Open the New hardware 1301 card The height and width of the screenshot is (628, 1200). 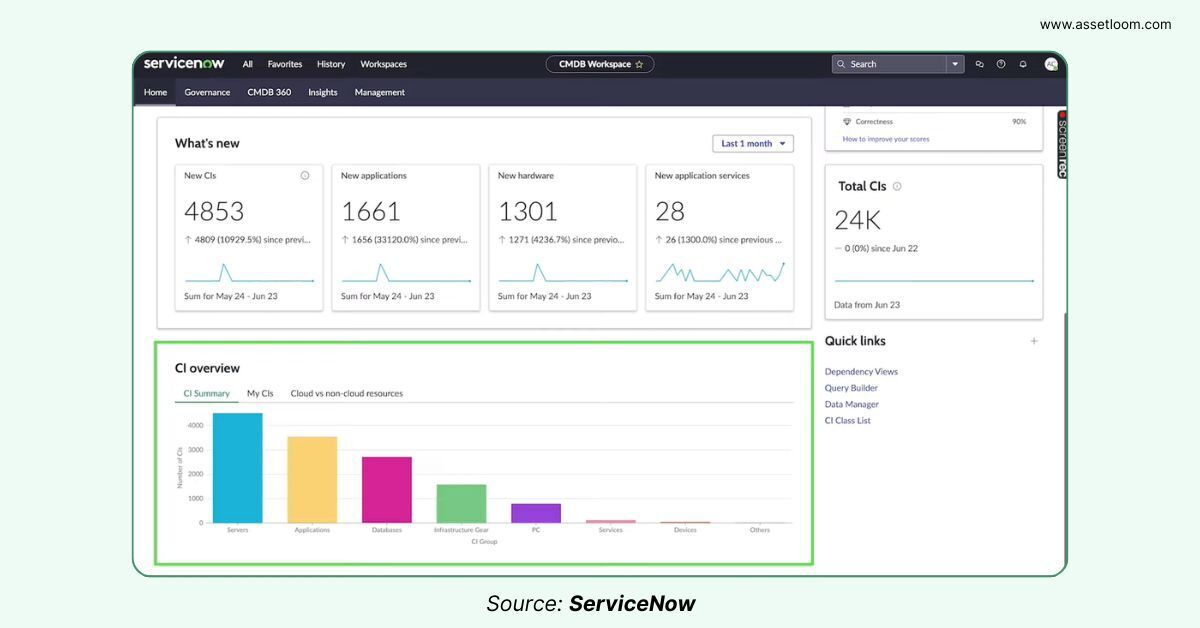[563, 238]
